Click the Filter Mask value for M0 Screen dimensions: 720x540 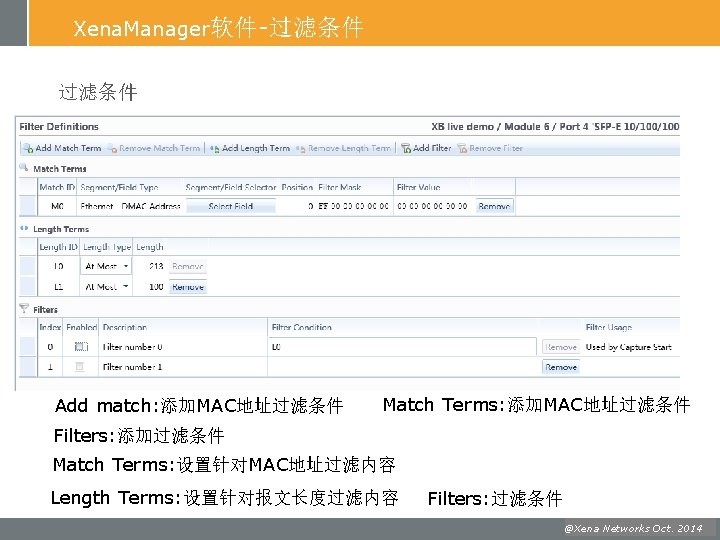[353, 206]
